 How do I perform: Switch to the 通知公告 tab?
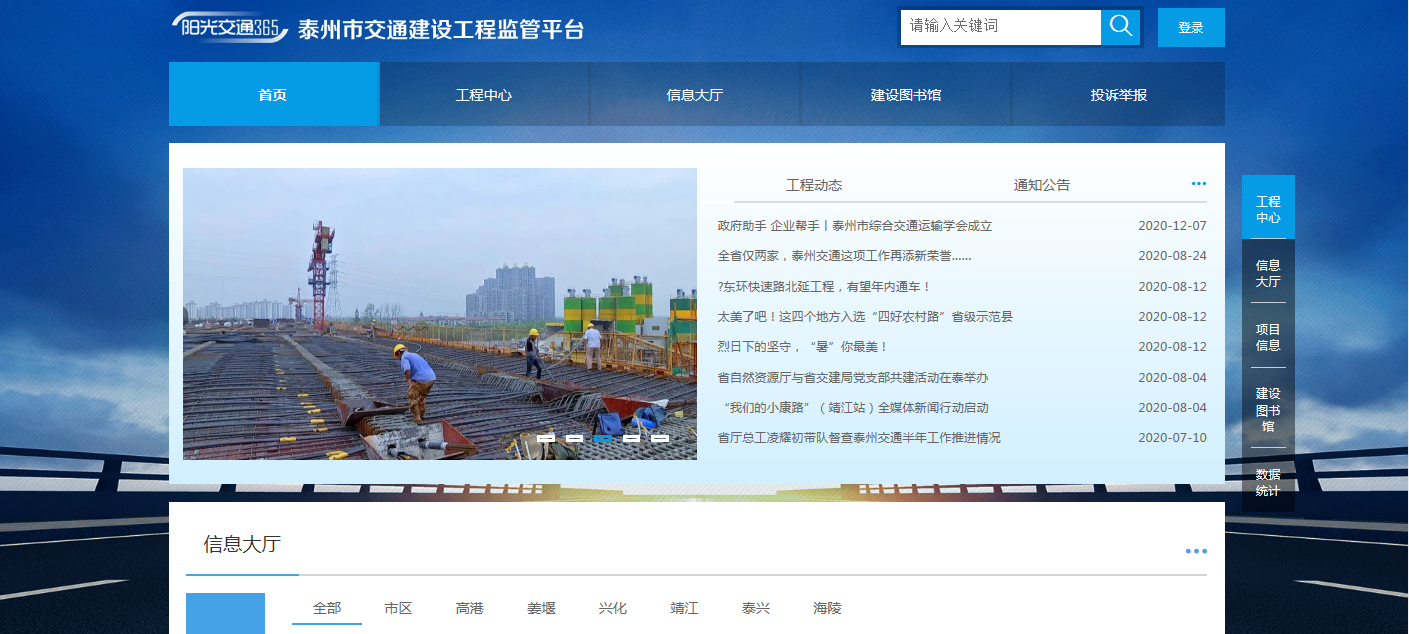click(x=1041, y=185)
